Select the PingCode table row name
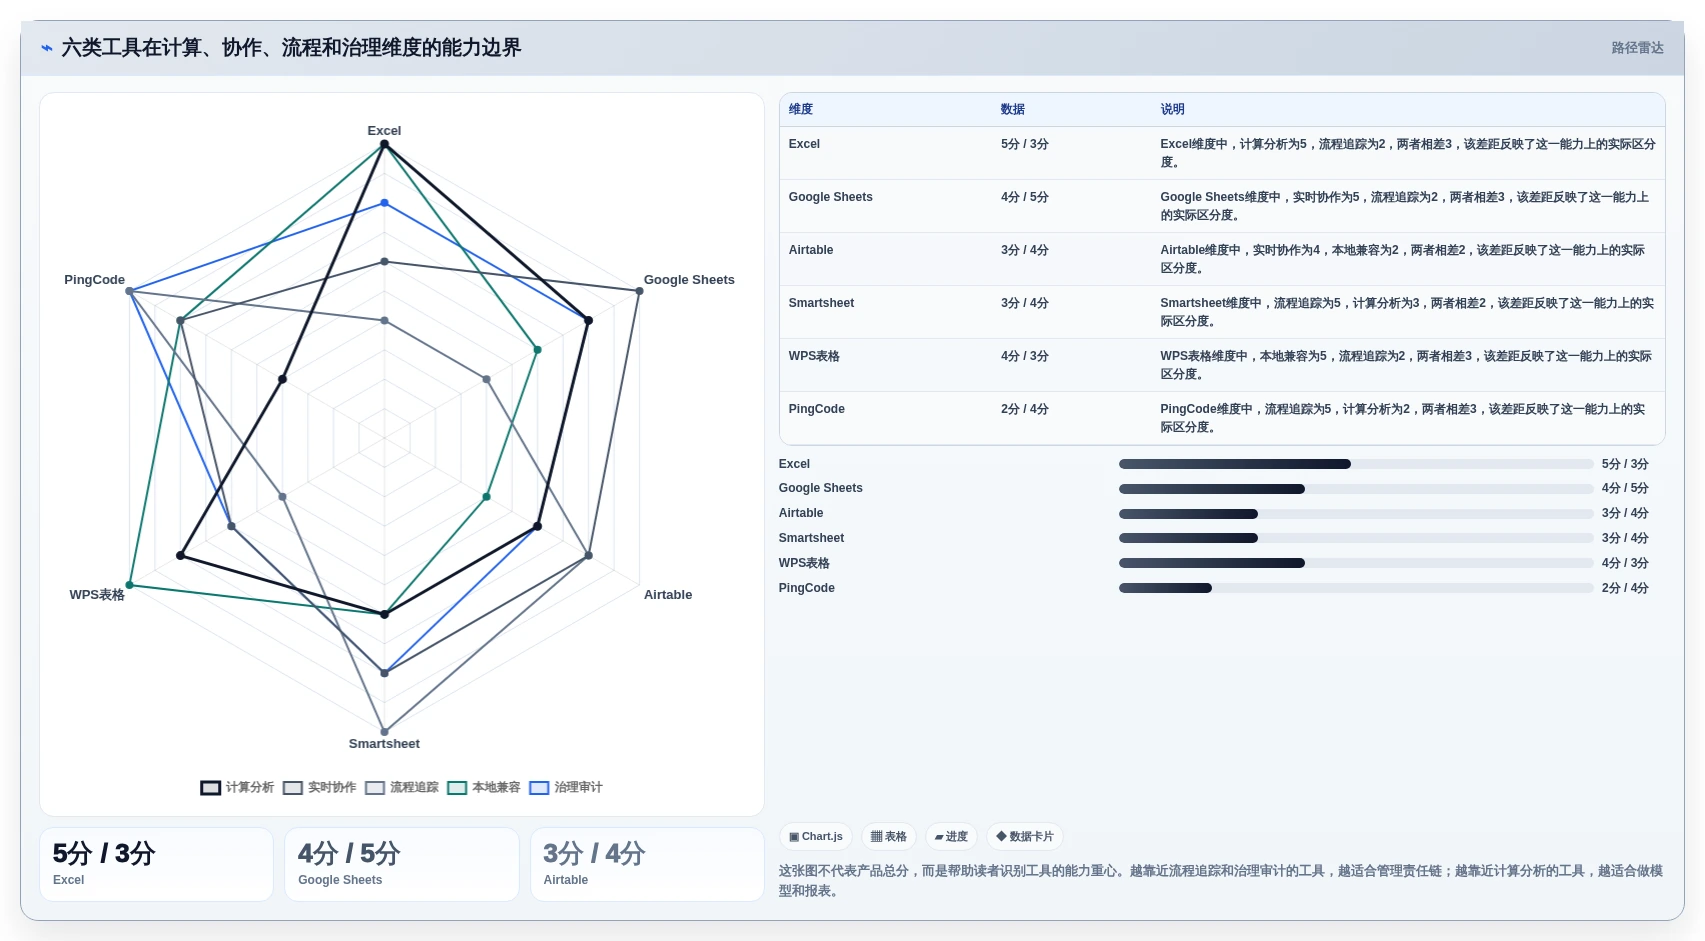The image size is (1705, 941). pyautogui.click(x=816, y=409)
